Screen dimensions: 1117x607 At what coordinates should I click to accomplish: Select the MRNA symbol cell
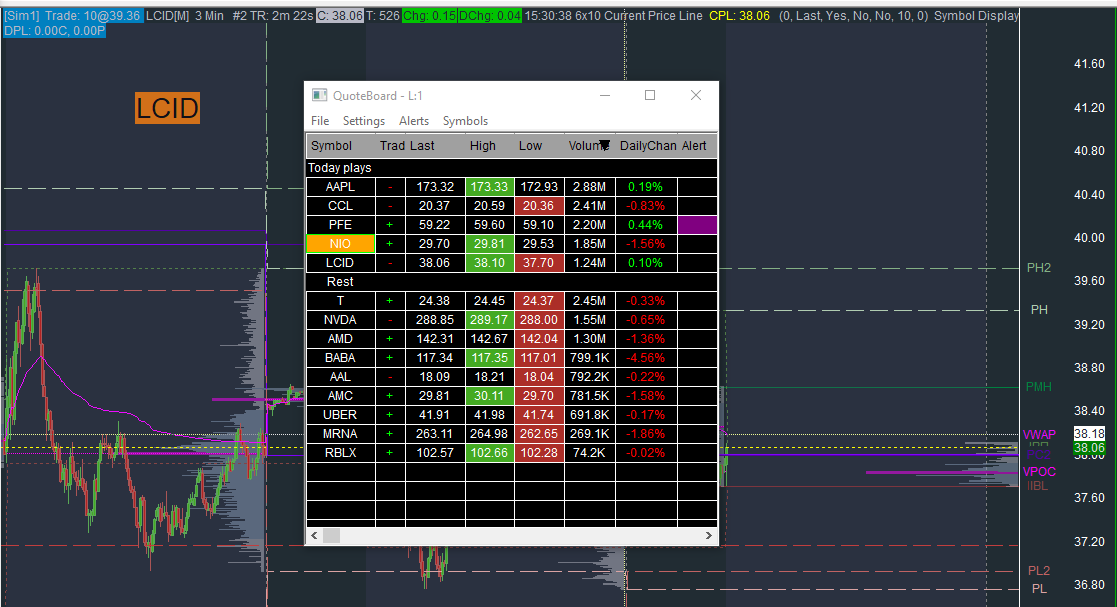[x=341, y=434]
